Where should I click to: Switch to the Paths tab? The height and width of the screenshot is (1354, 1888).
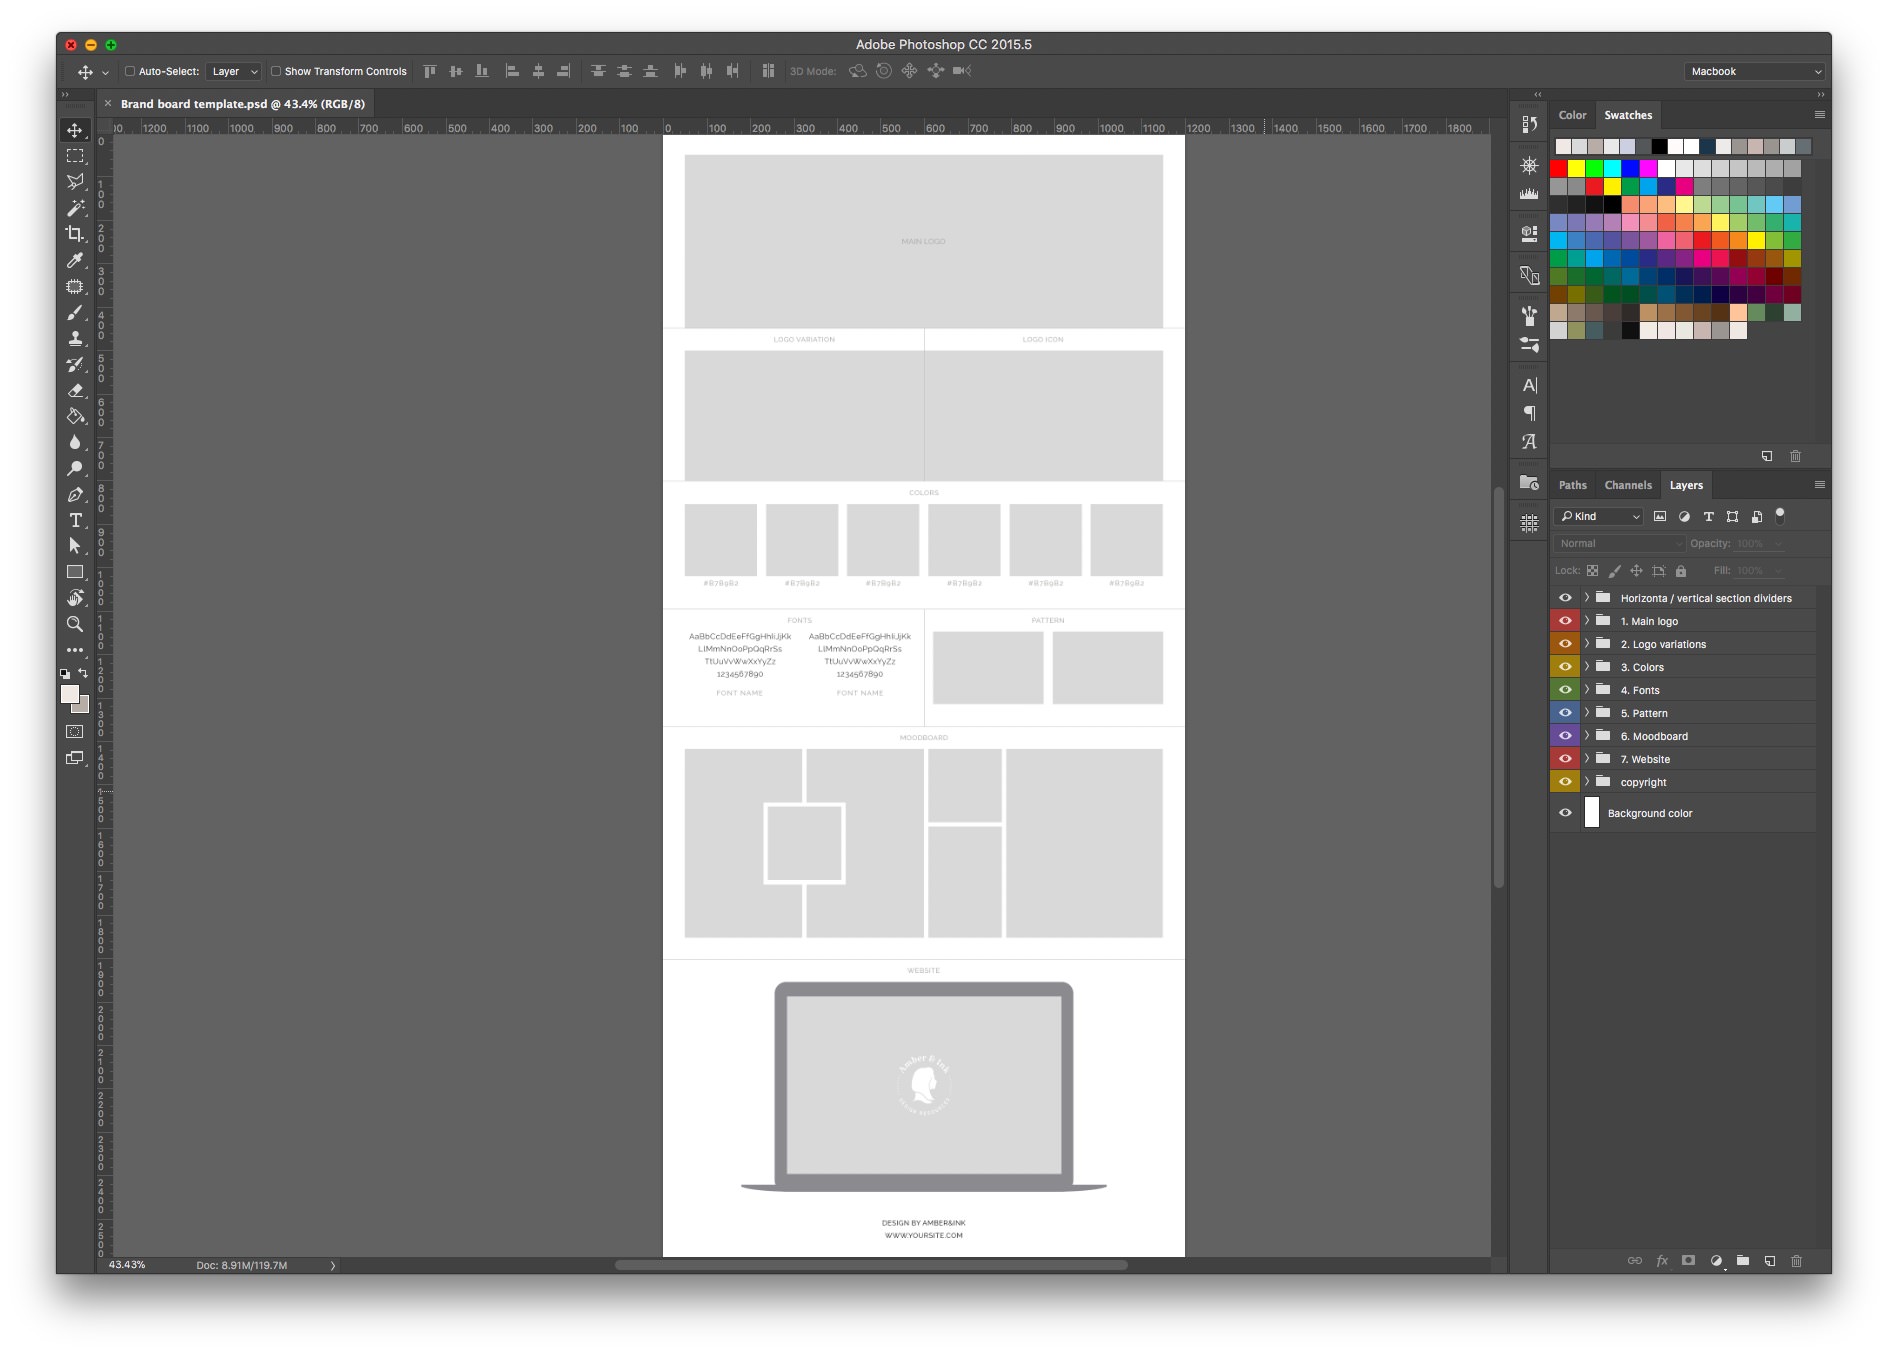coord(1572,485)
